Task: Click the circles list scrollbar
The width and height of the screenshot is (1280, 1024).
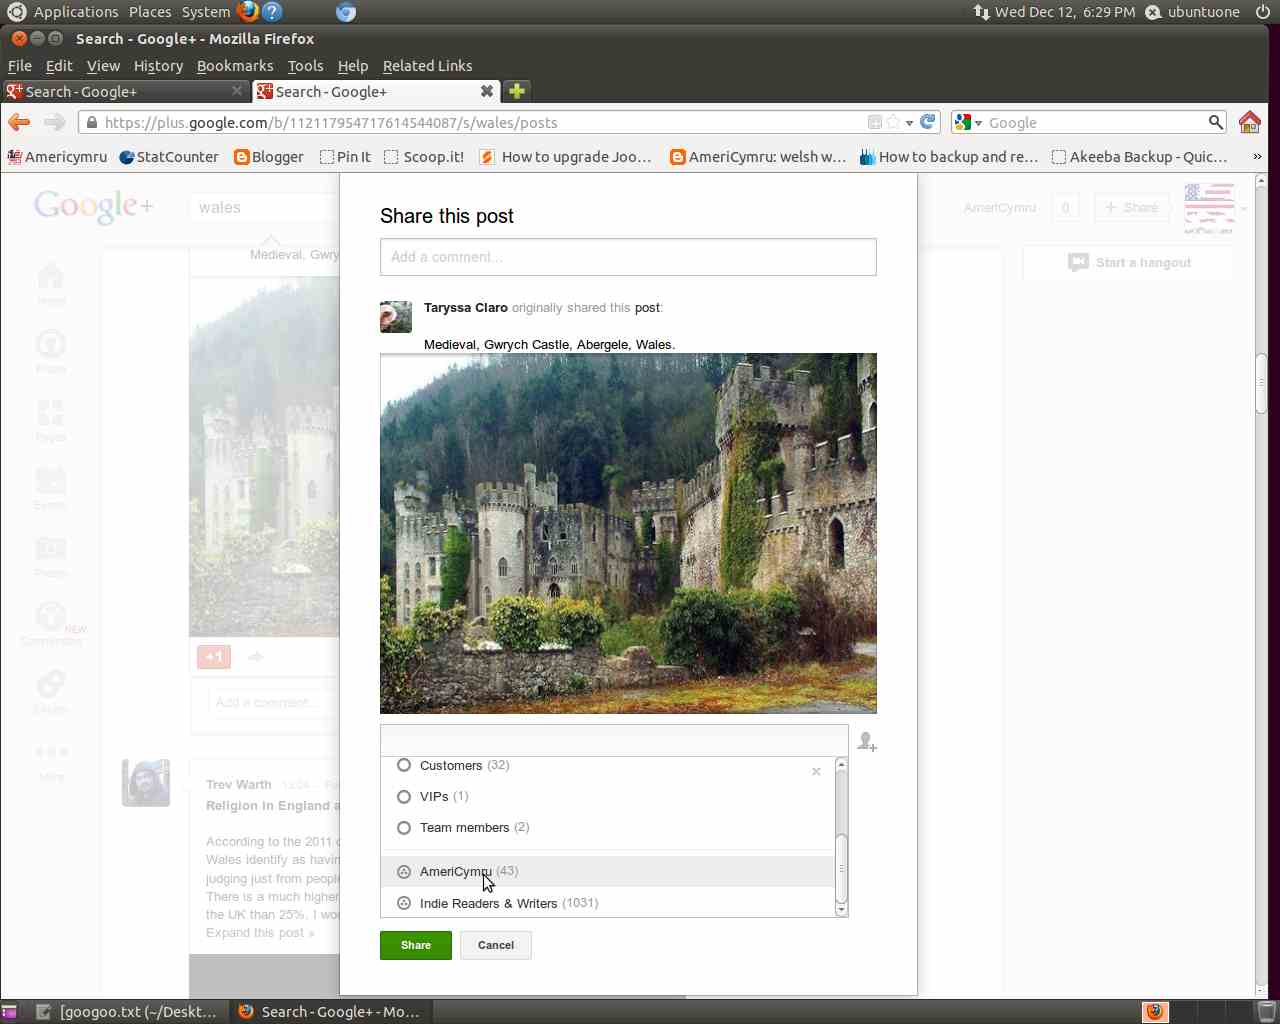Action: pos(841,868)
